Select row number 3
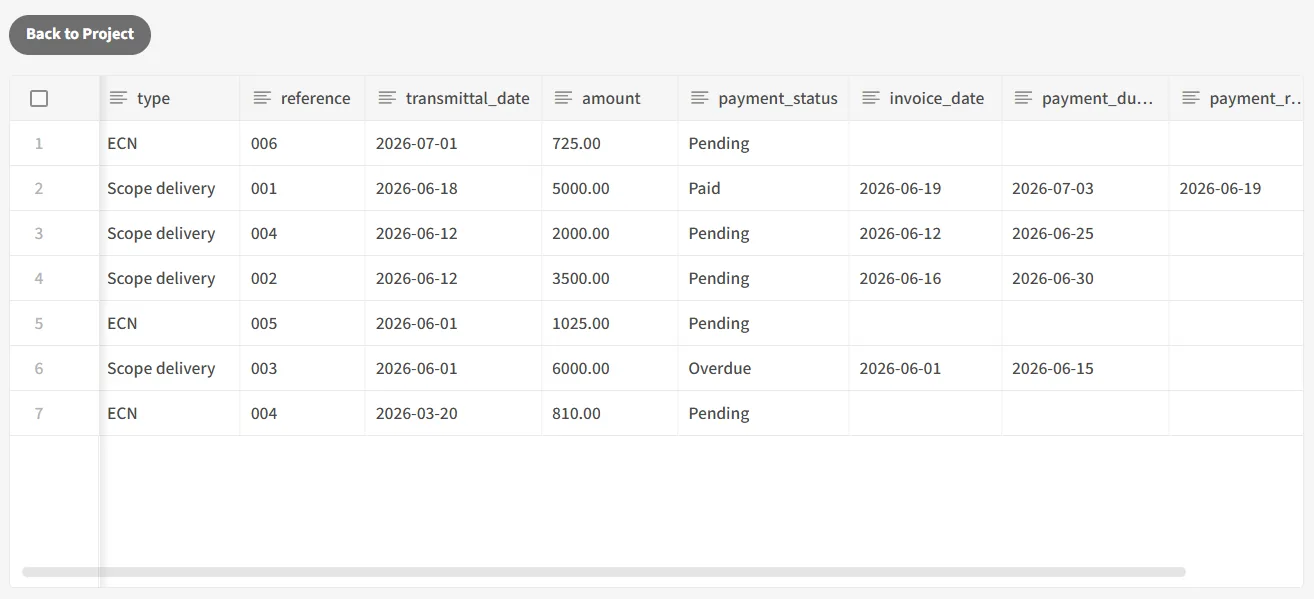The image size is (1314, 599). [x=39, y=233]
